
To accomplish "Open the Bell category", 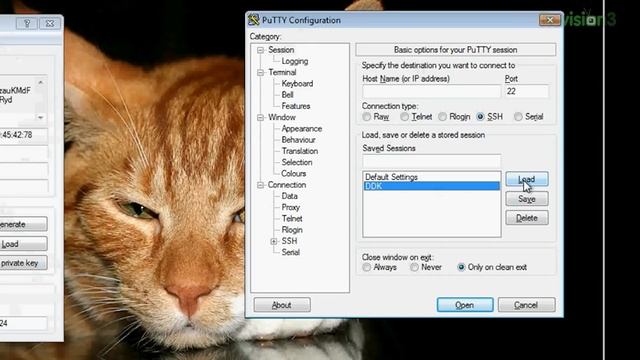I will pyautogui.click(x=287, y=95).
